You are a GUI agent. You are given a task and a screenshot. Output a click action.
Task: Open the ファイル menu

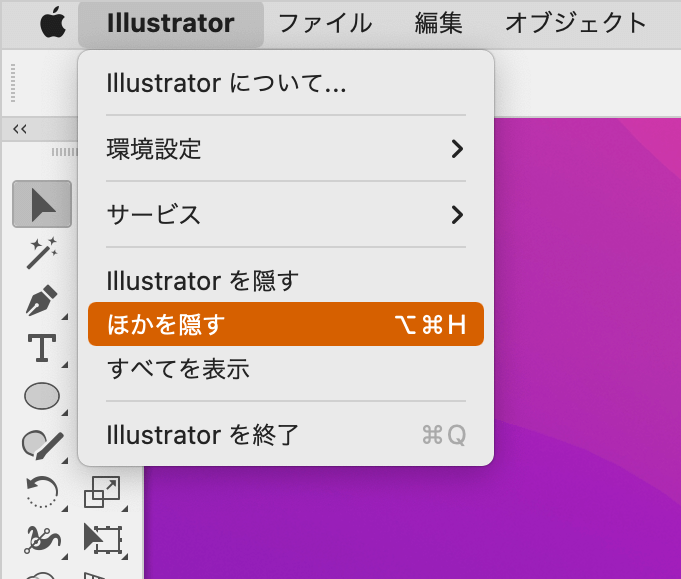[325, 23]
